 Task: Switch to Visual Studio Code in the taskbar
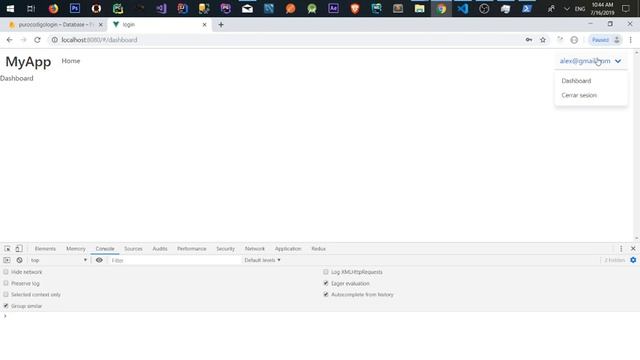coord(462,9)
